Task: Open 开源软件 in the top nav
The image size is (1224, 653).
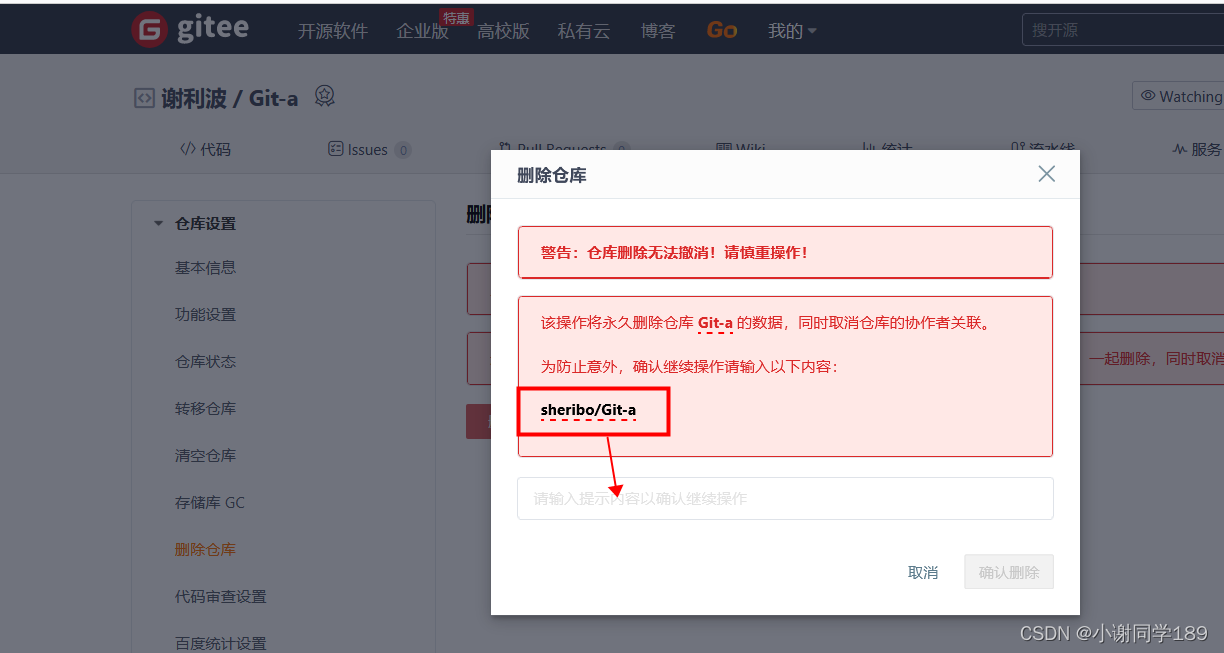Action: [333, 31]
